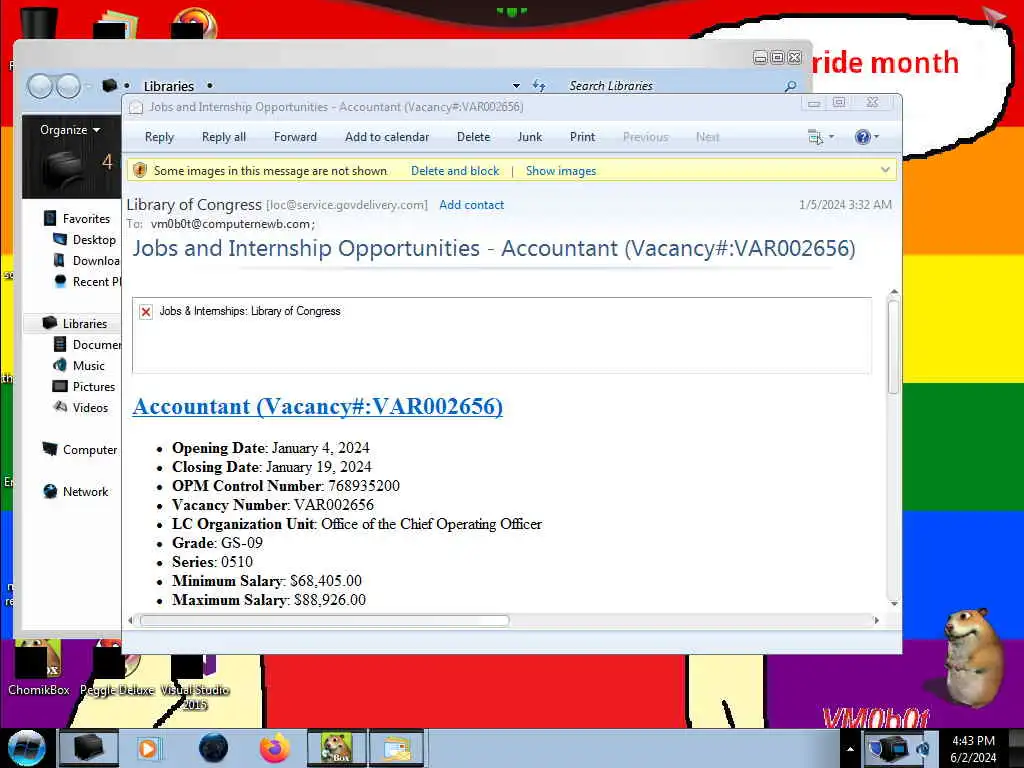Viewport: 1024px width, 768px height.
Task: Open ChomikBox desktop shortcut
Action: 38,669
